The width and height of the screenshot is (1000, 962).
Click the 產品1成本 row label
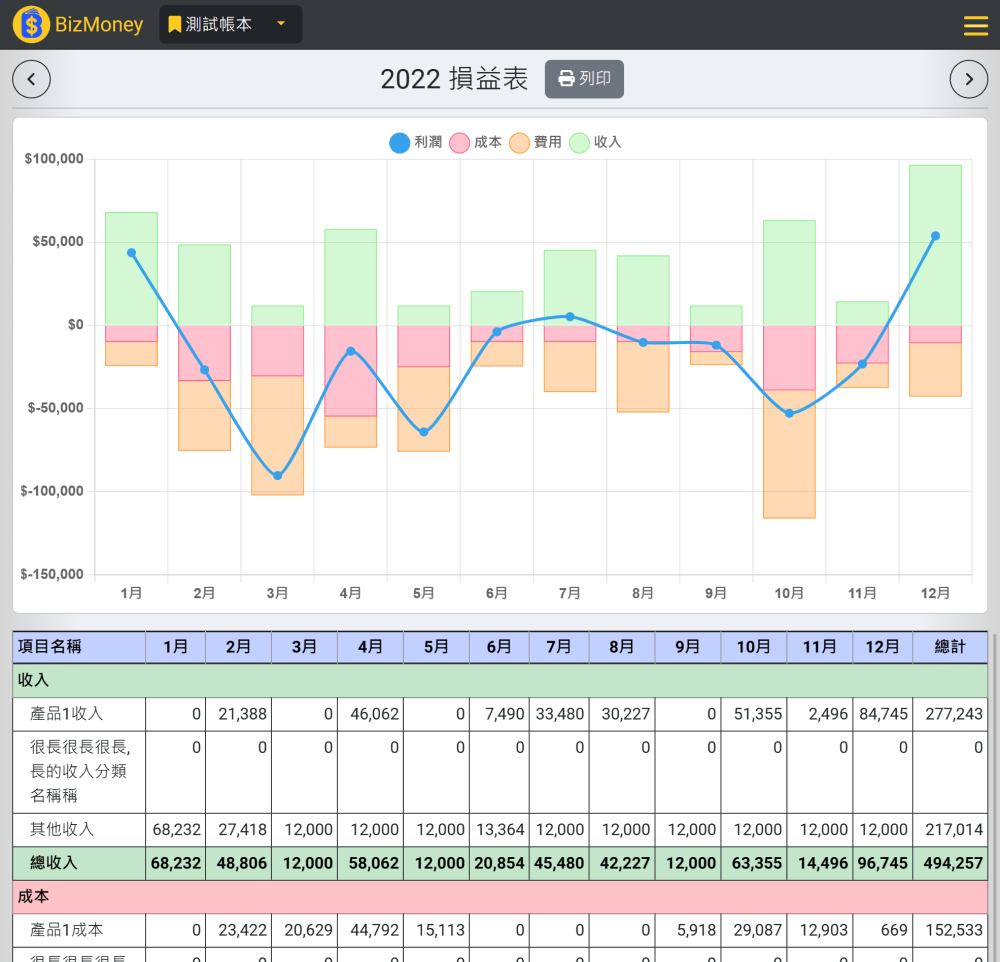click(x=66, y=930)
